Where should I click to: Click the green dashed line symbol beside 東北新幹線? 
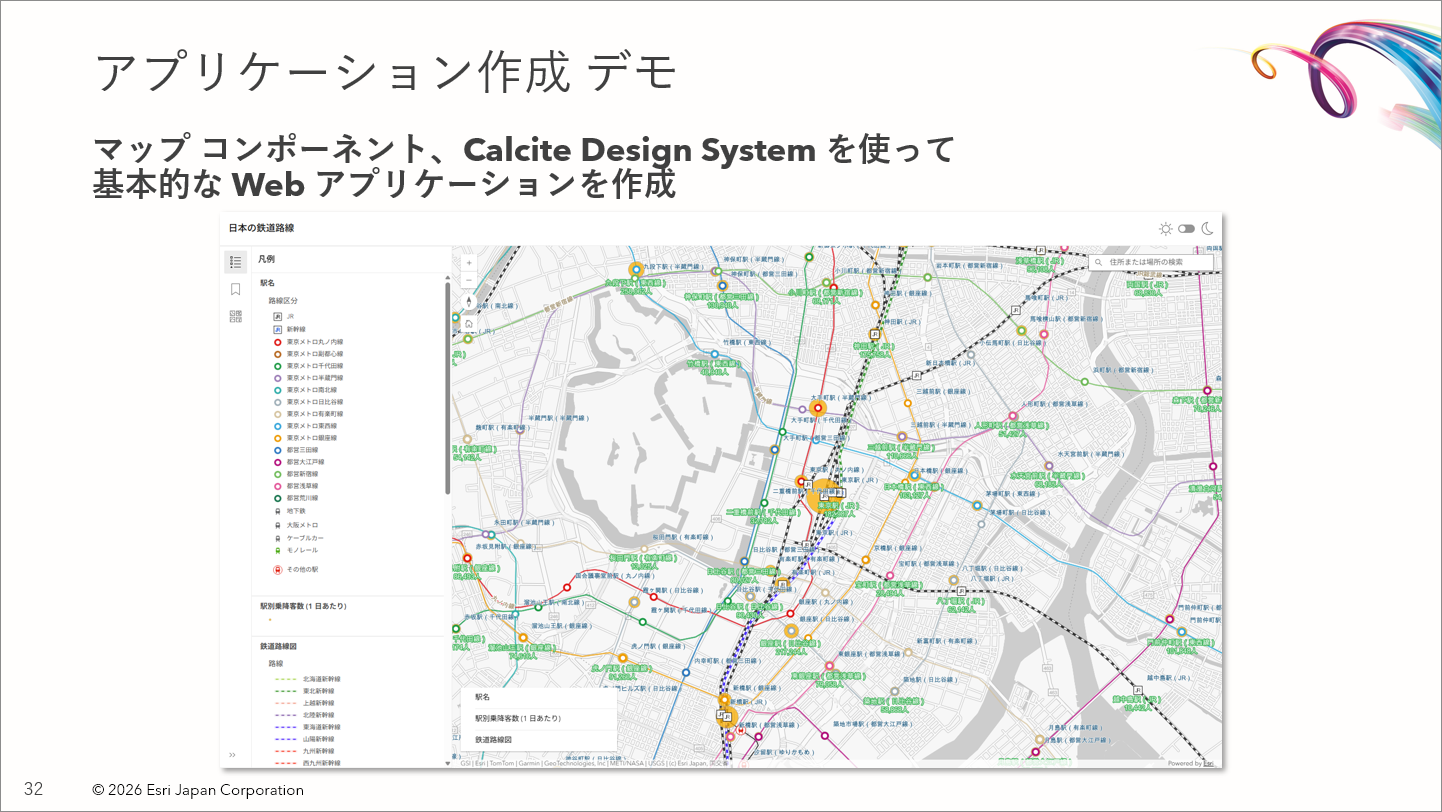pos(285,691)
